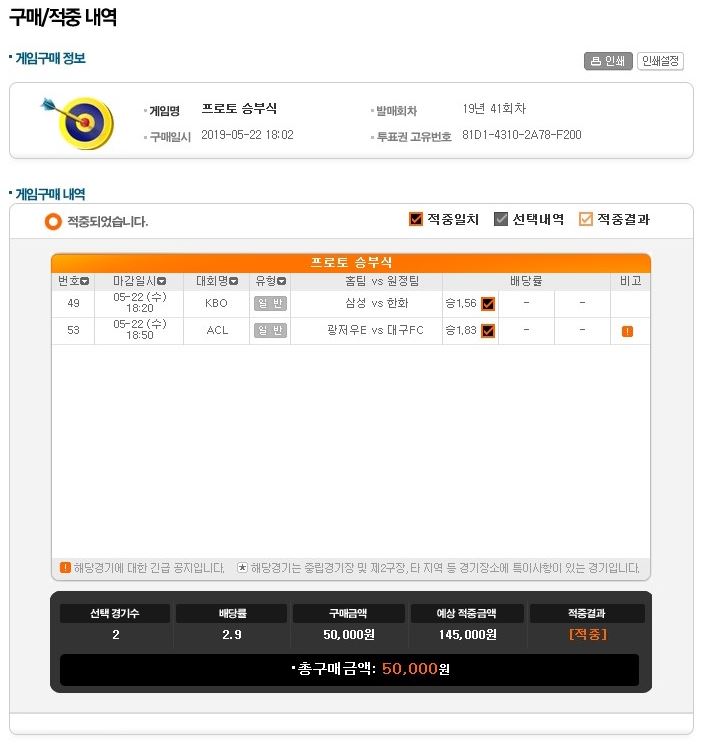Toggle the 적중결과 legend checkbox

(585, 219)
